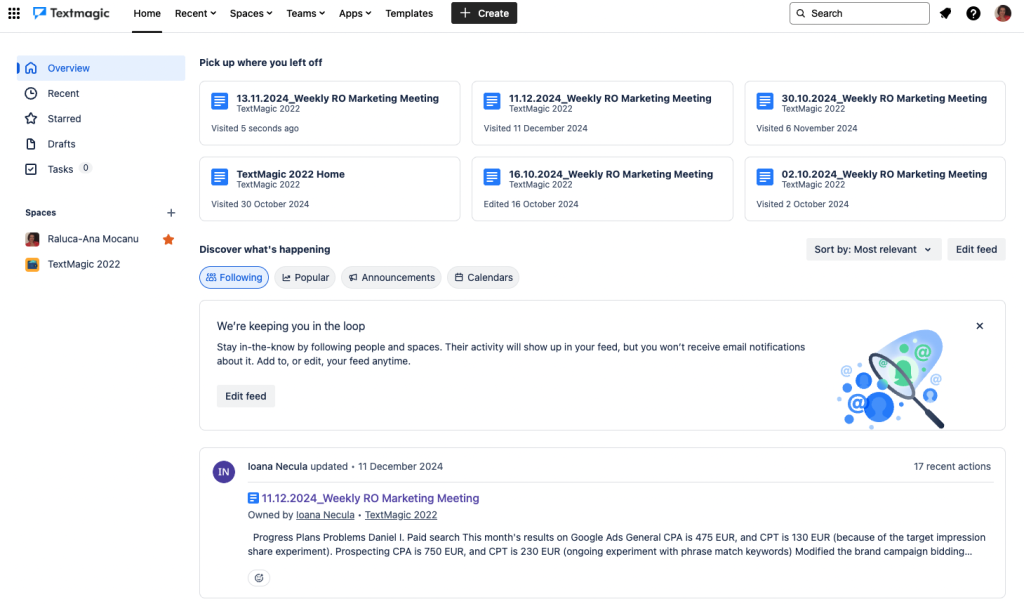Expand the Recent dropdown menu
Screen dimensions: 1024x604
coord(195,13)
